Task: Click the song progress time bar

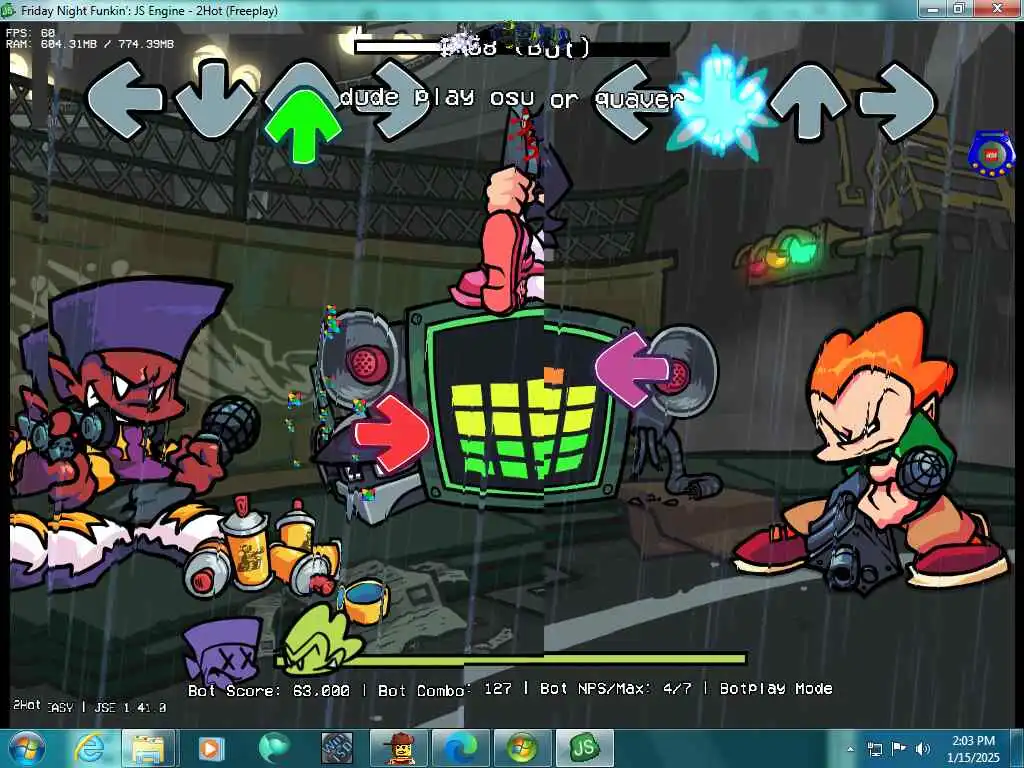Action: (512, 48)
